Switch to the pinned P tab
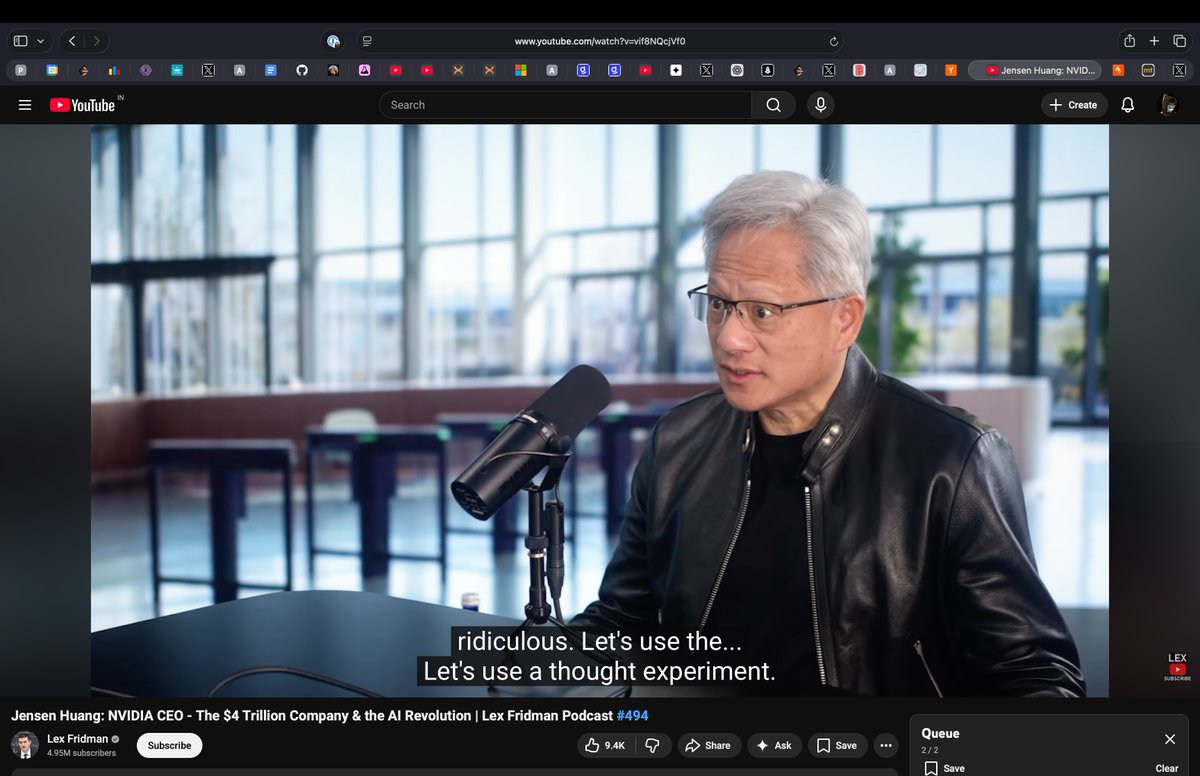1200x776 pixels. (x=21, y=70)
